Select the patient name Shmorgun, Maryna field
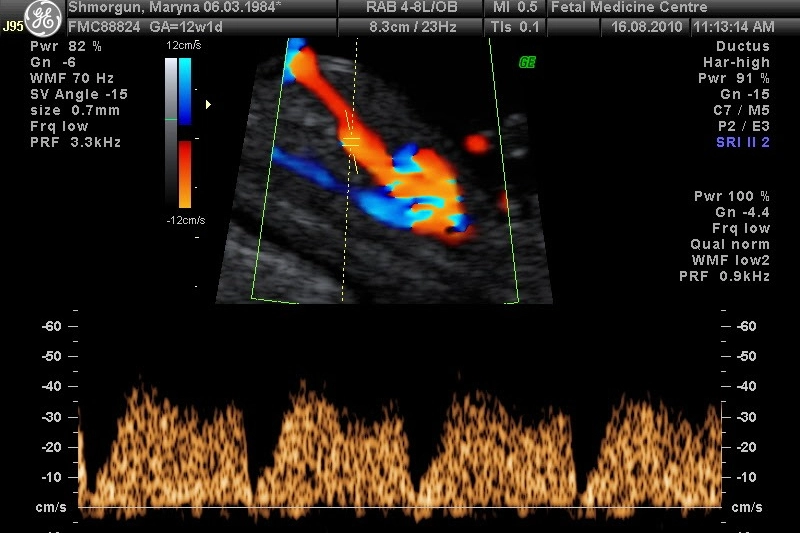The width and height of the screenshot is (800, 533). coord(175,8)
